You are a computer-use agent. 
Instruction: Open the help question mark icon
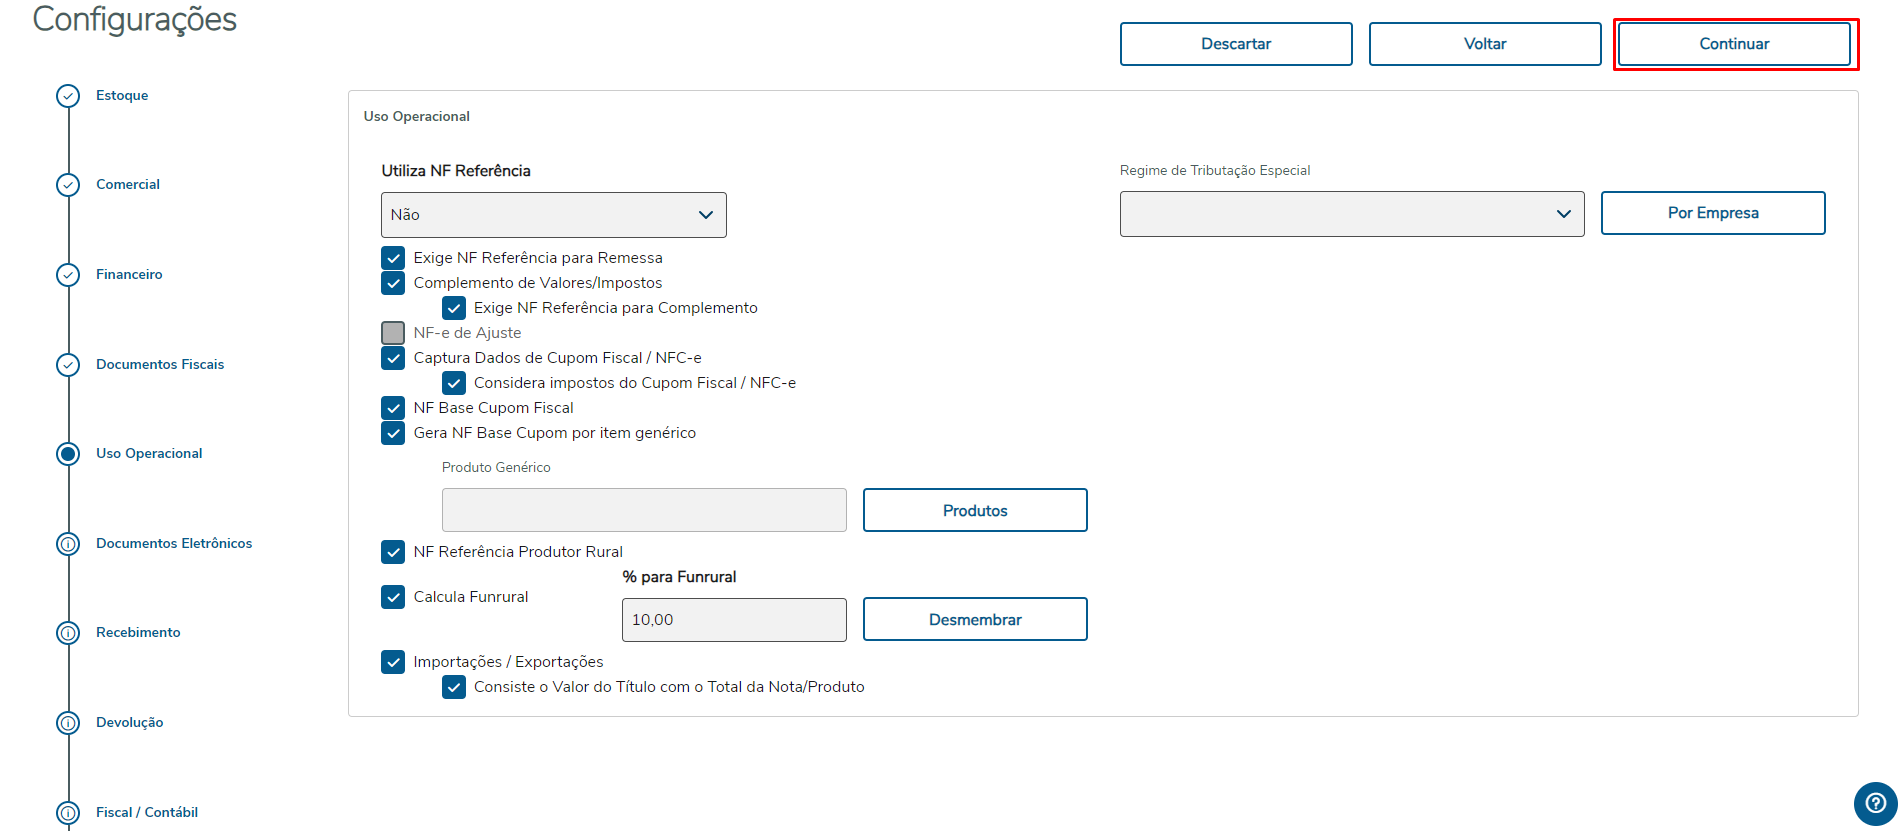(1875, 803)
